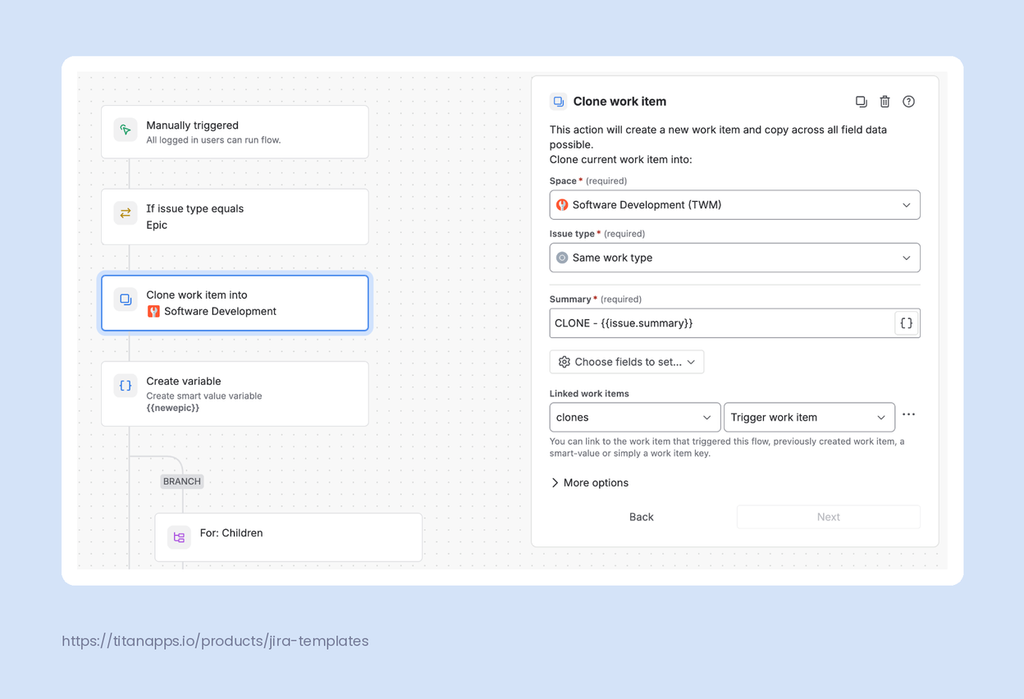The height and width of the screenshot is (699, 1024).
Task: Open the link type dropdown showing clones
Action: pyautogui.click(x=635, y=417)
